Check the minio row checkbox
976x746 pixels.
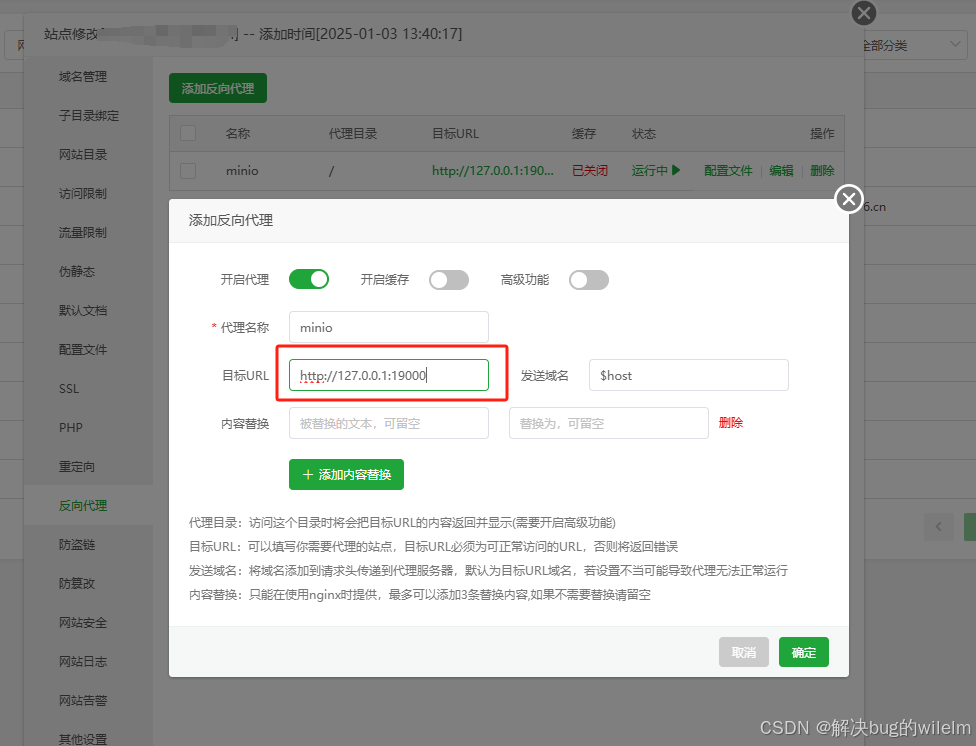(x=188, y=171)
